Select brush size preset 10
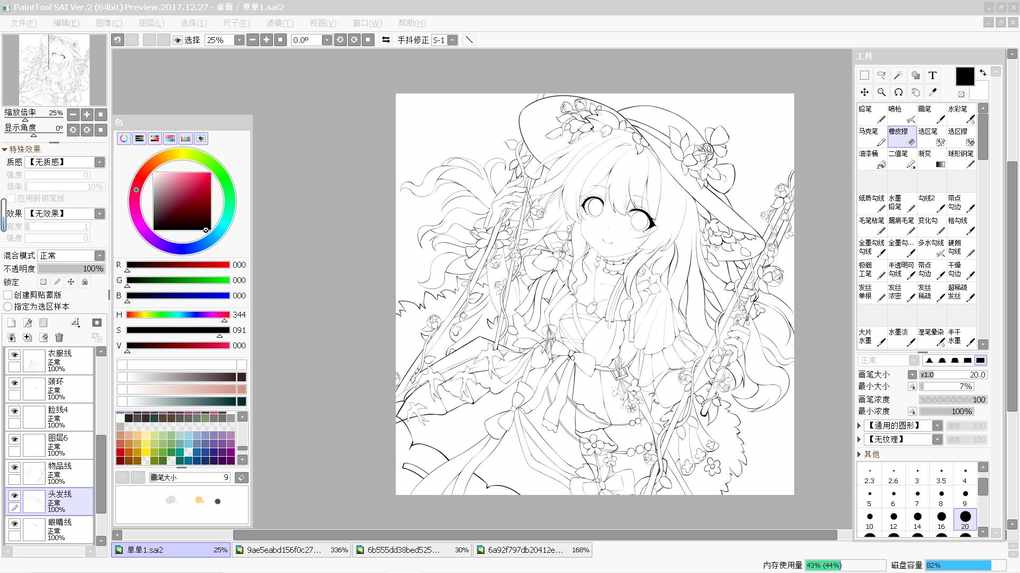Image resolution: width=1020 pixels, height=573 pixels. (x=870, y=519)
